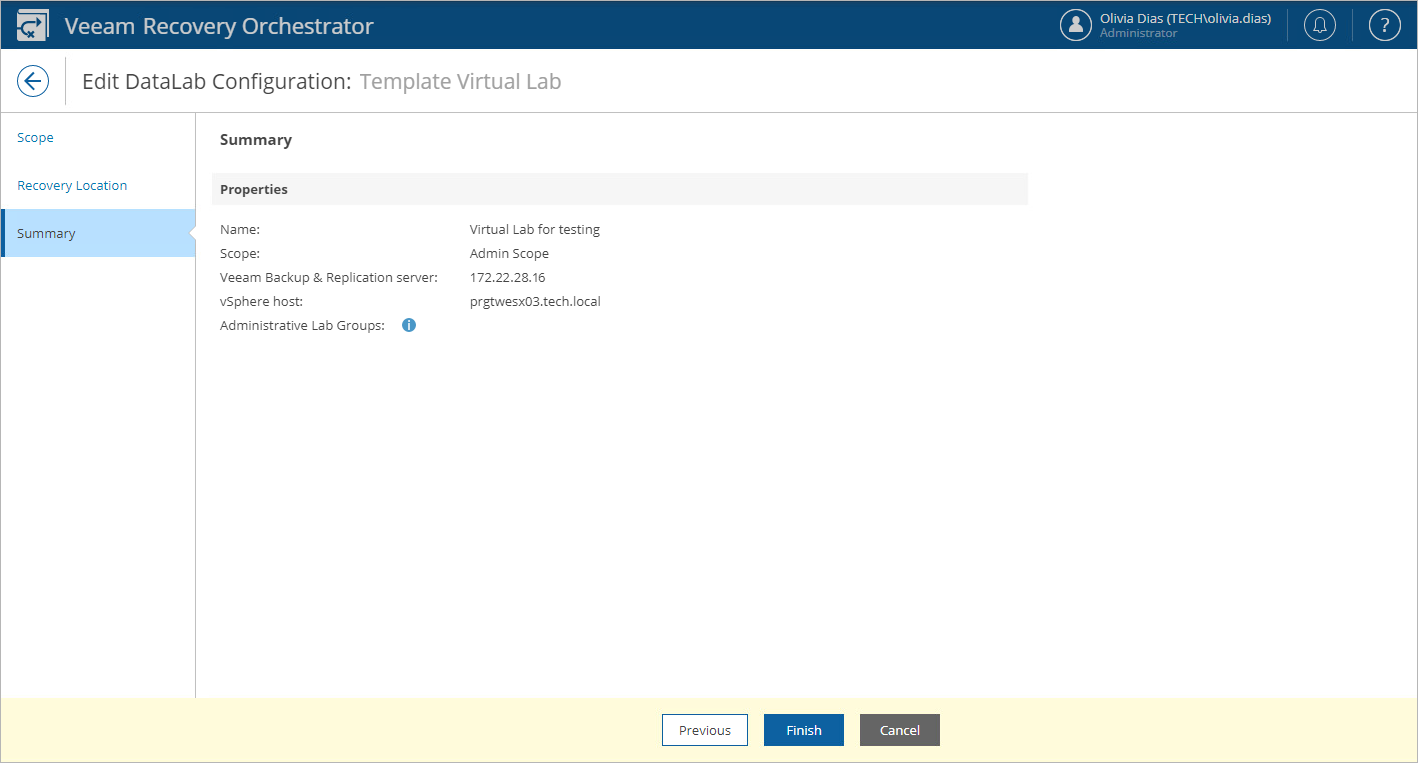Click the Previous button
Screen dimensions: 1418x763
(x=704, y=730)
